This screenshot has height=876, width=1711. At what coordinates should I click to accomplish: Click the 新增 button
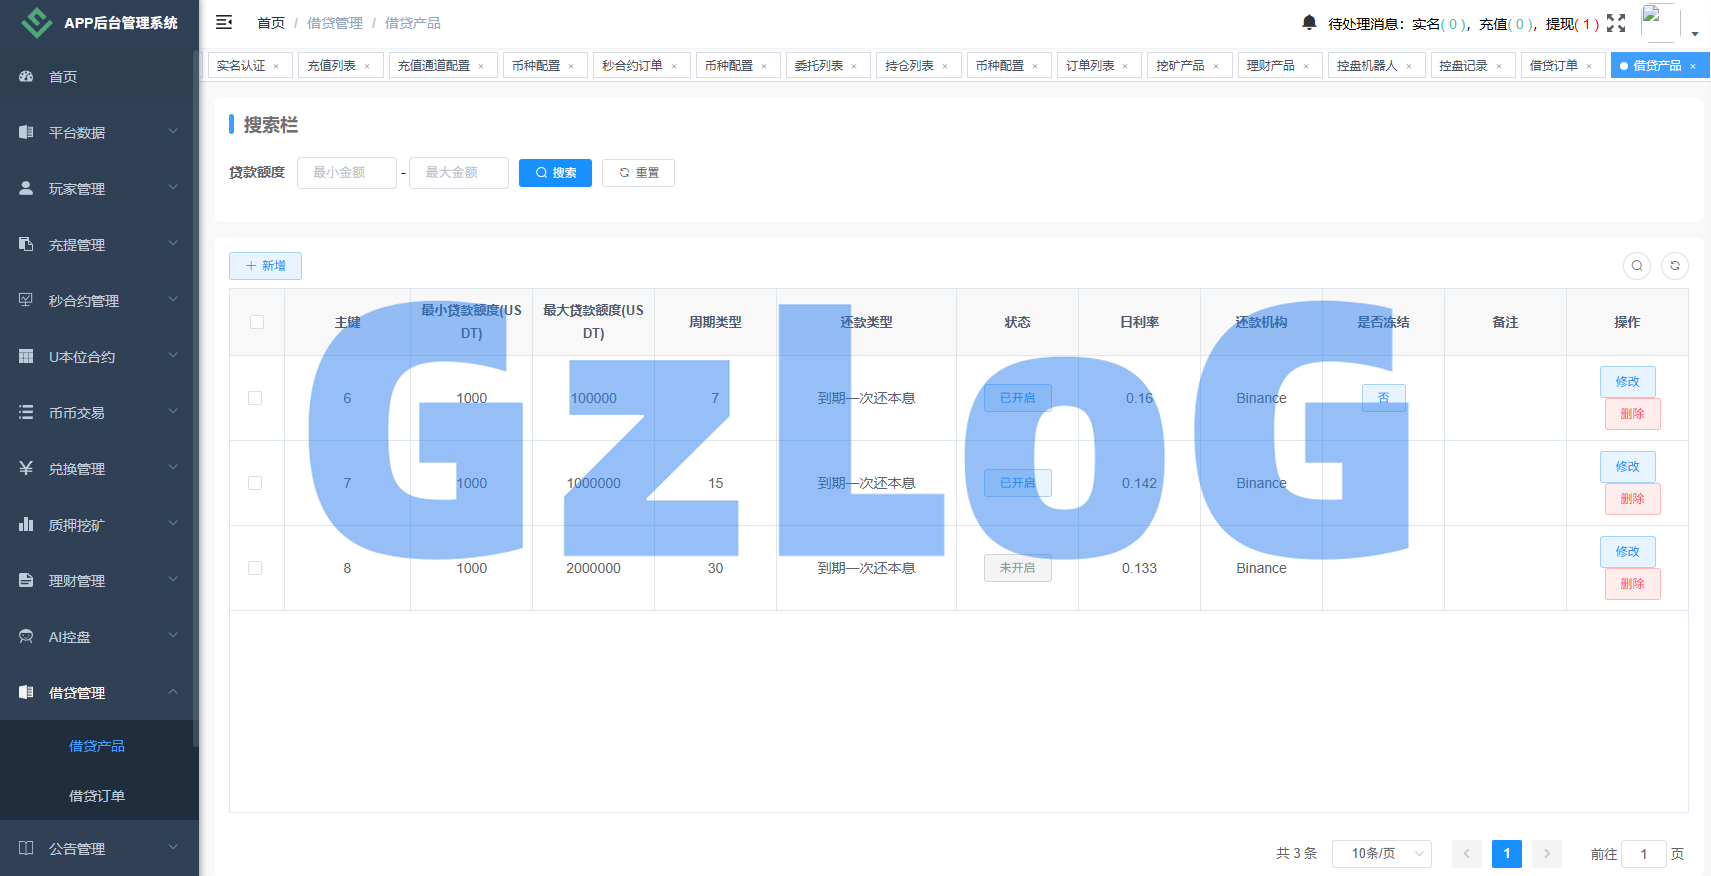pos(265,266)
